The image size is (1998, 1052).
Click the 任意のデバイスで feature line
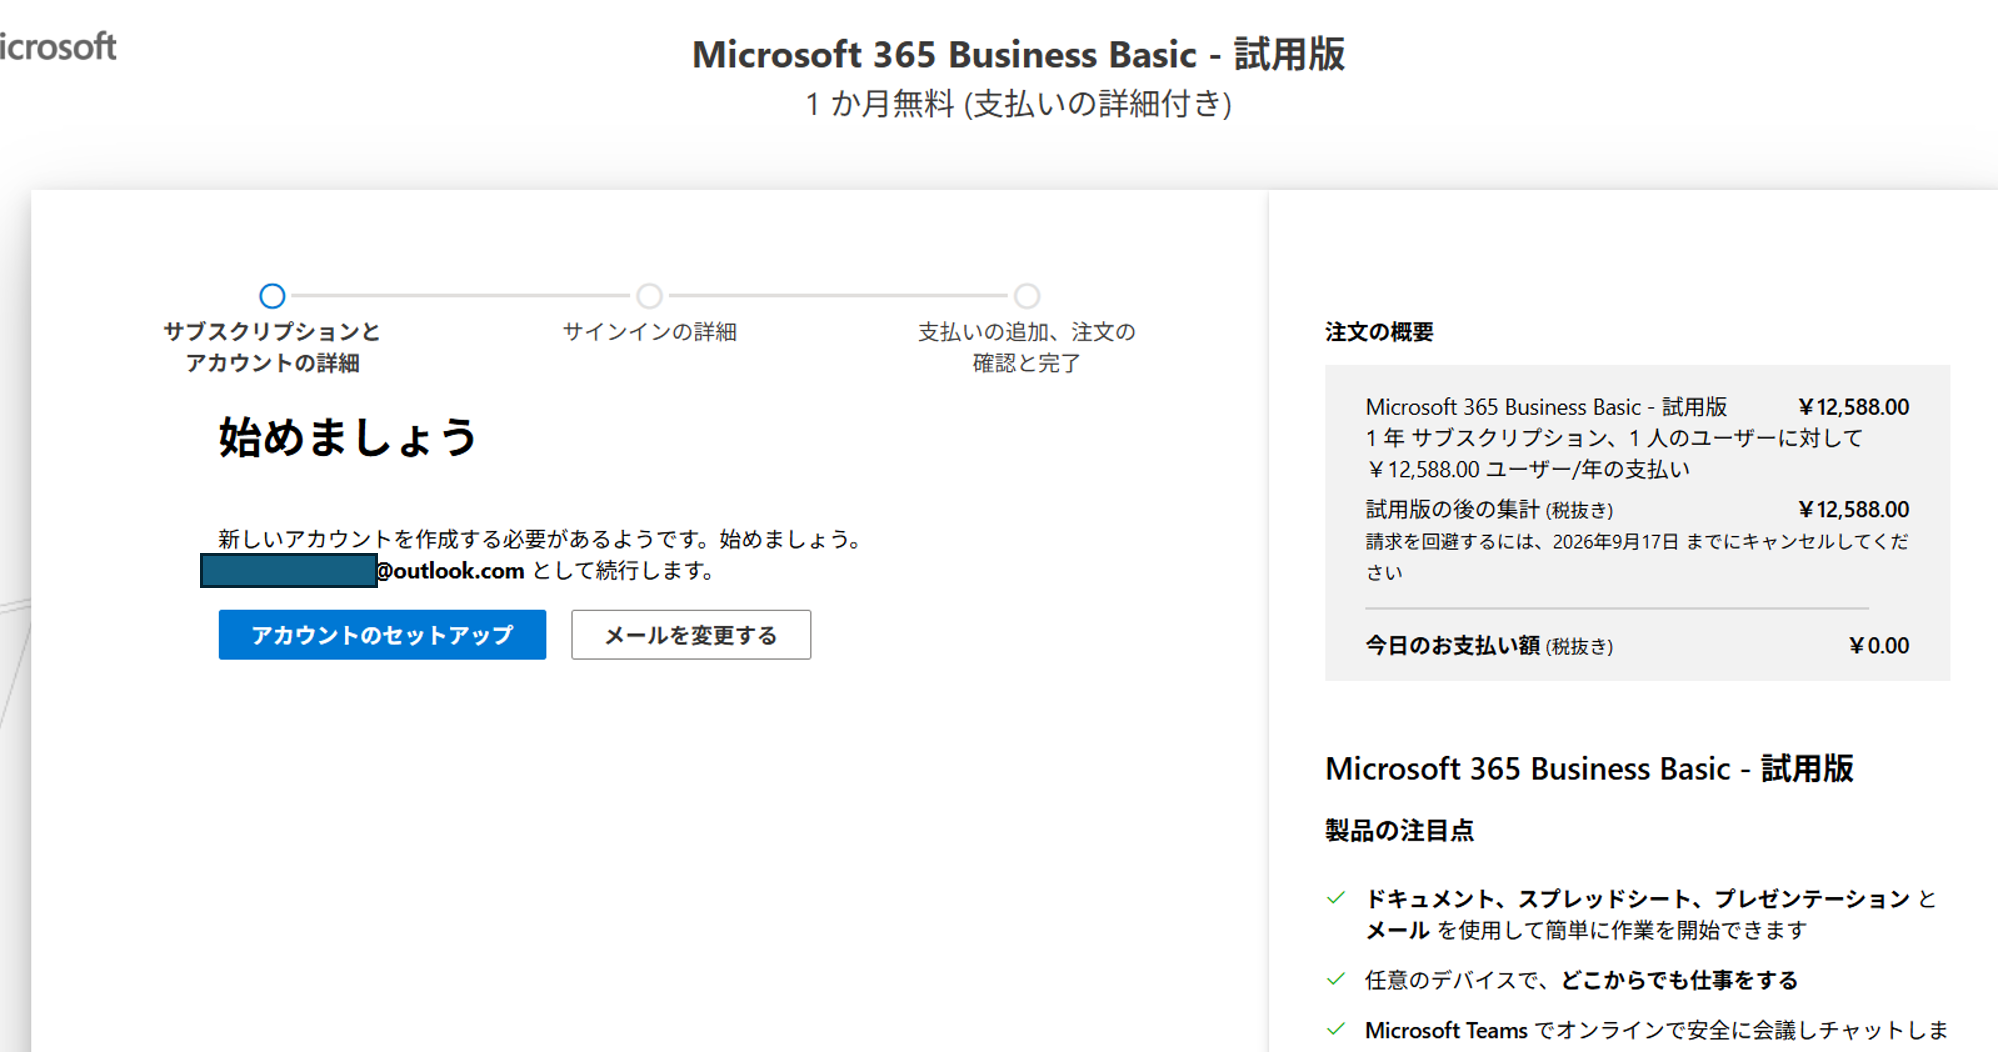pos(1581,980)
